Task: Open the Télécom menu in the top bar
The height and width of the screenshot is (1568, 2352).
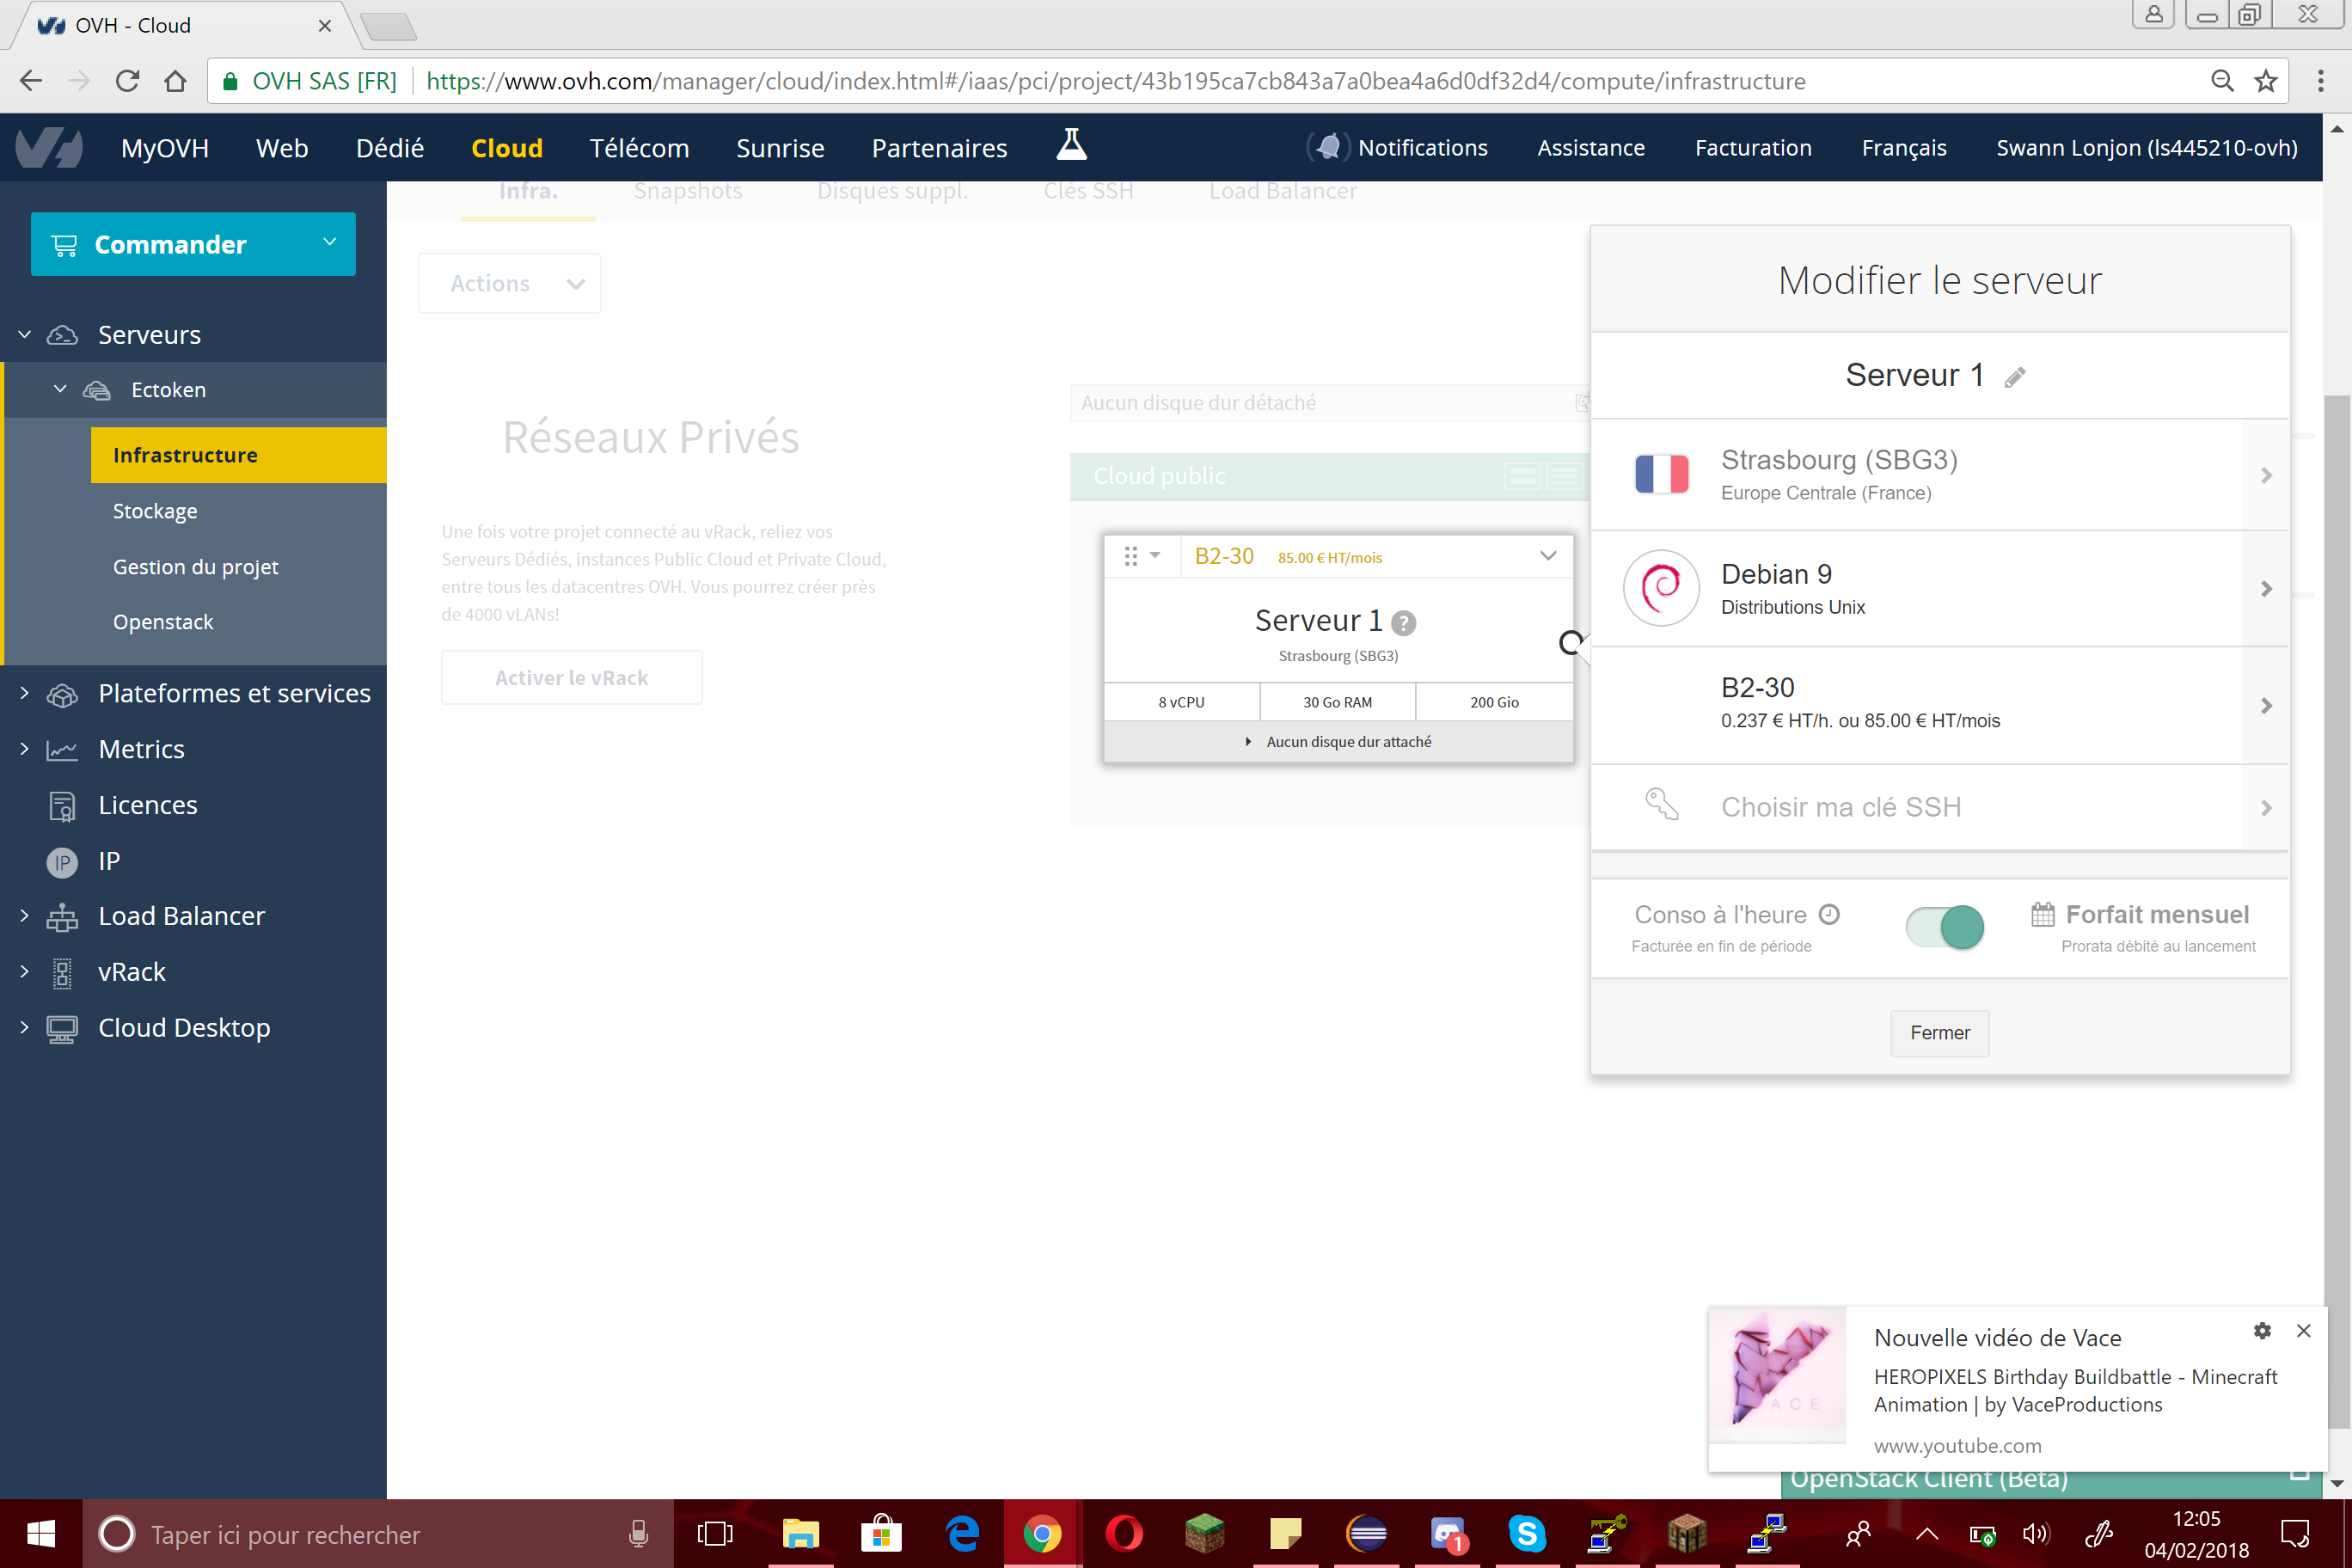Action: tap(639, 148)
